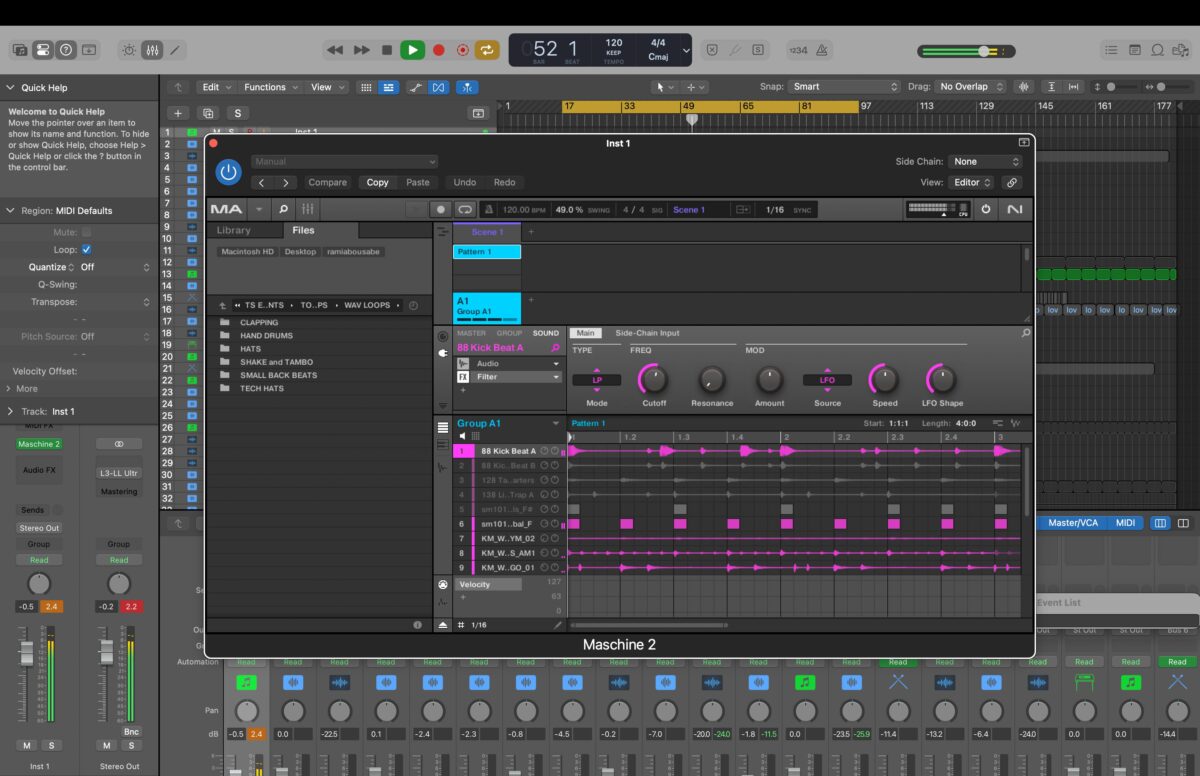Open the Side Chain dropdown set to None
The width and height of the screenshot is (1200, 776).
pos(985,160)
